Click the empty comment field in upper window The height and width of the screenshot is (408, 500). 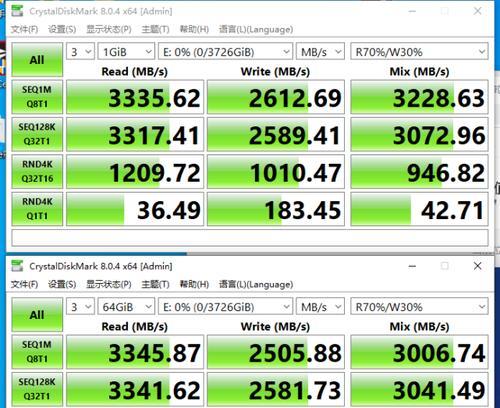250,238
